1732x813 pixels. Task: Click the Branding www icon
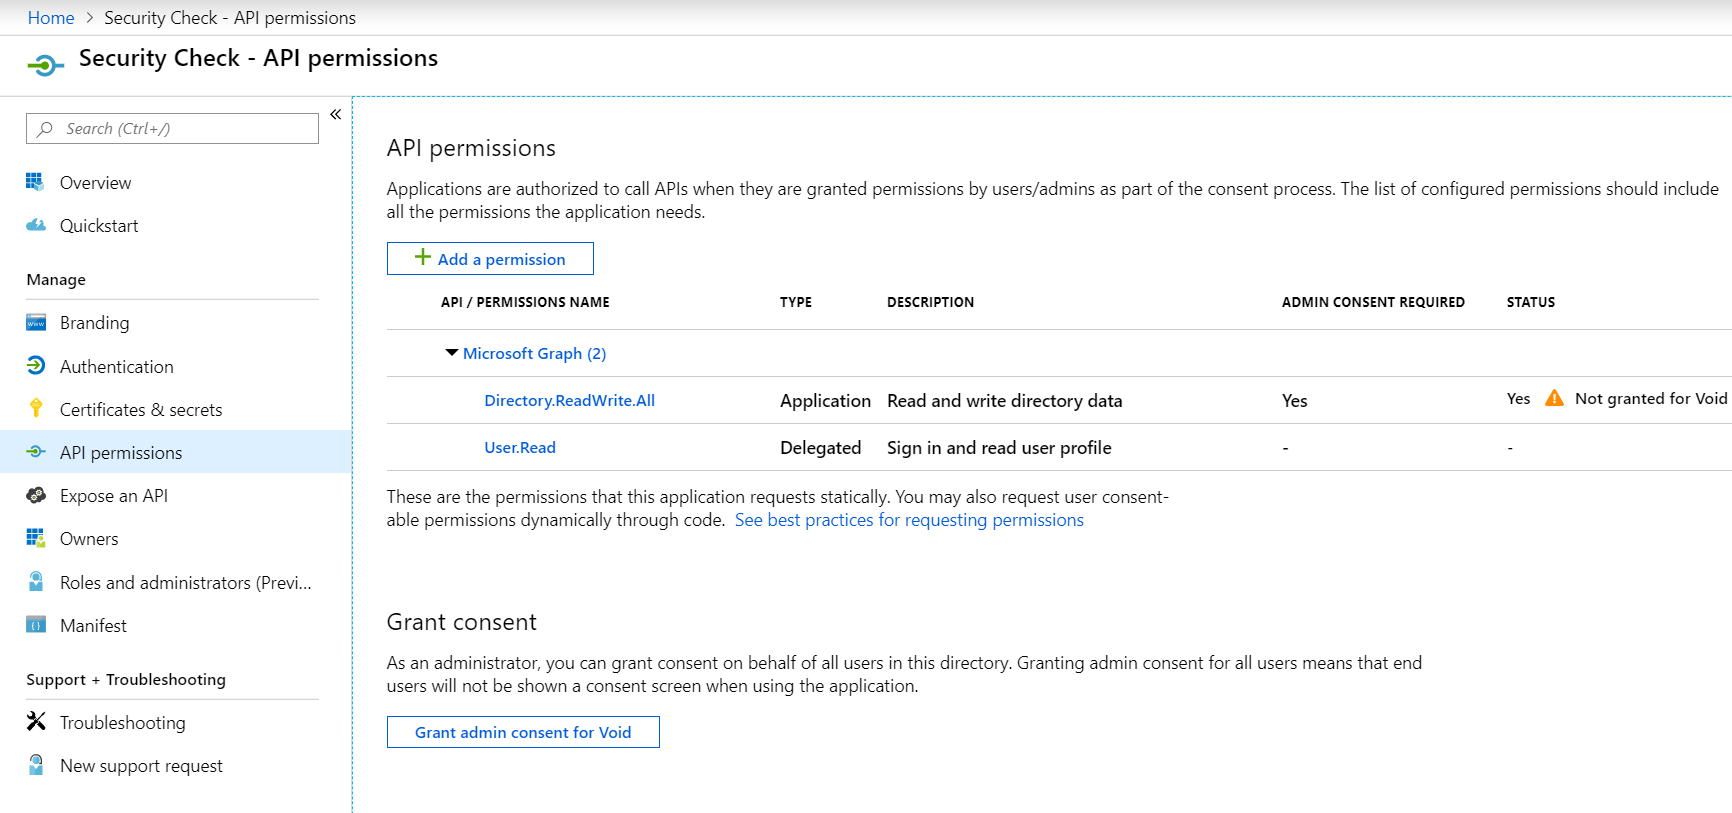point(36,323)
